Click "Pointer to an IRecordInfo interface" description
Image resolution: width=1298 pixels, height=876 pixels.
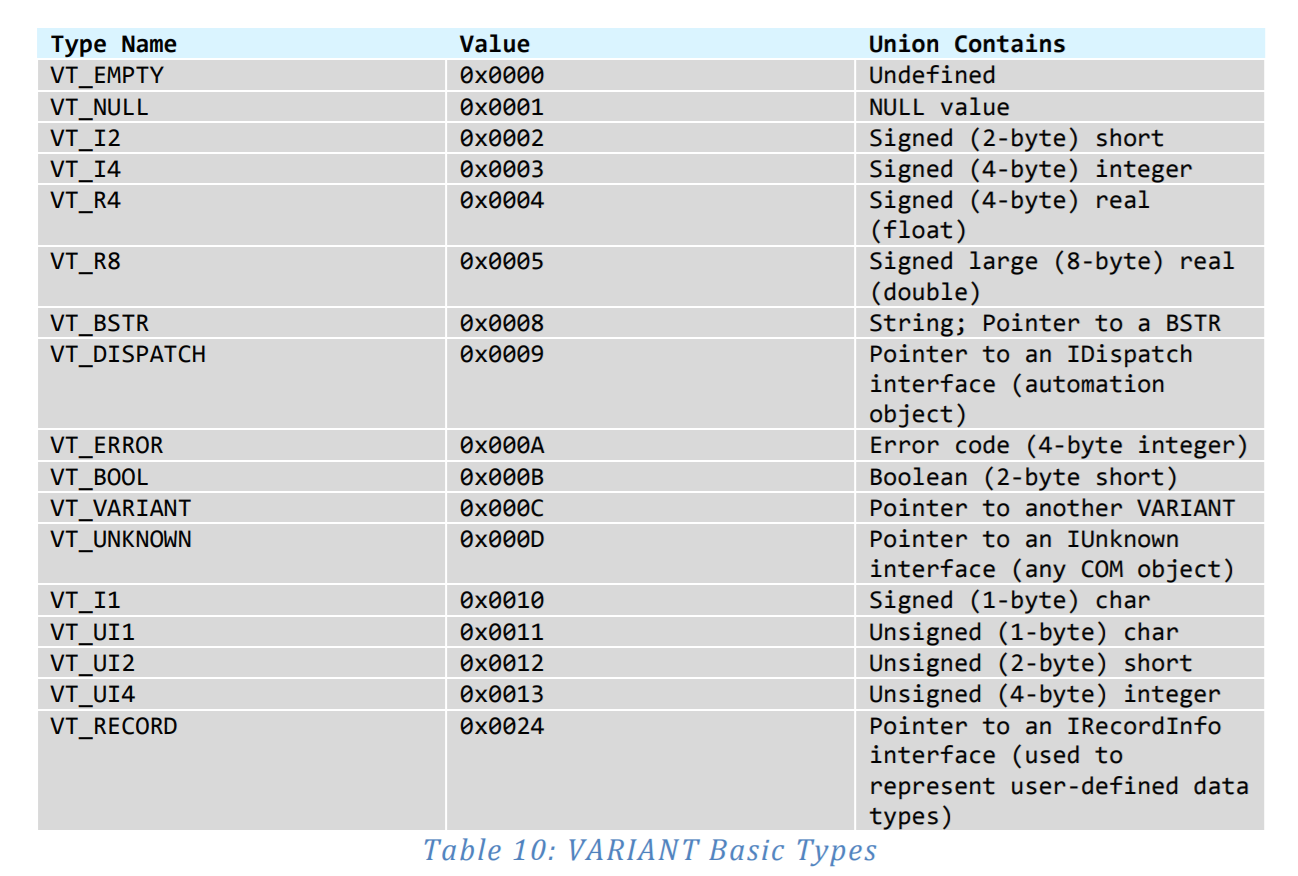(x=1058, y=771)
